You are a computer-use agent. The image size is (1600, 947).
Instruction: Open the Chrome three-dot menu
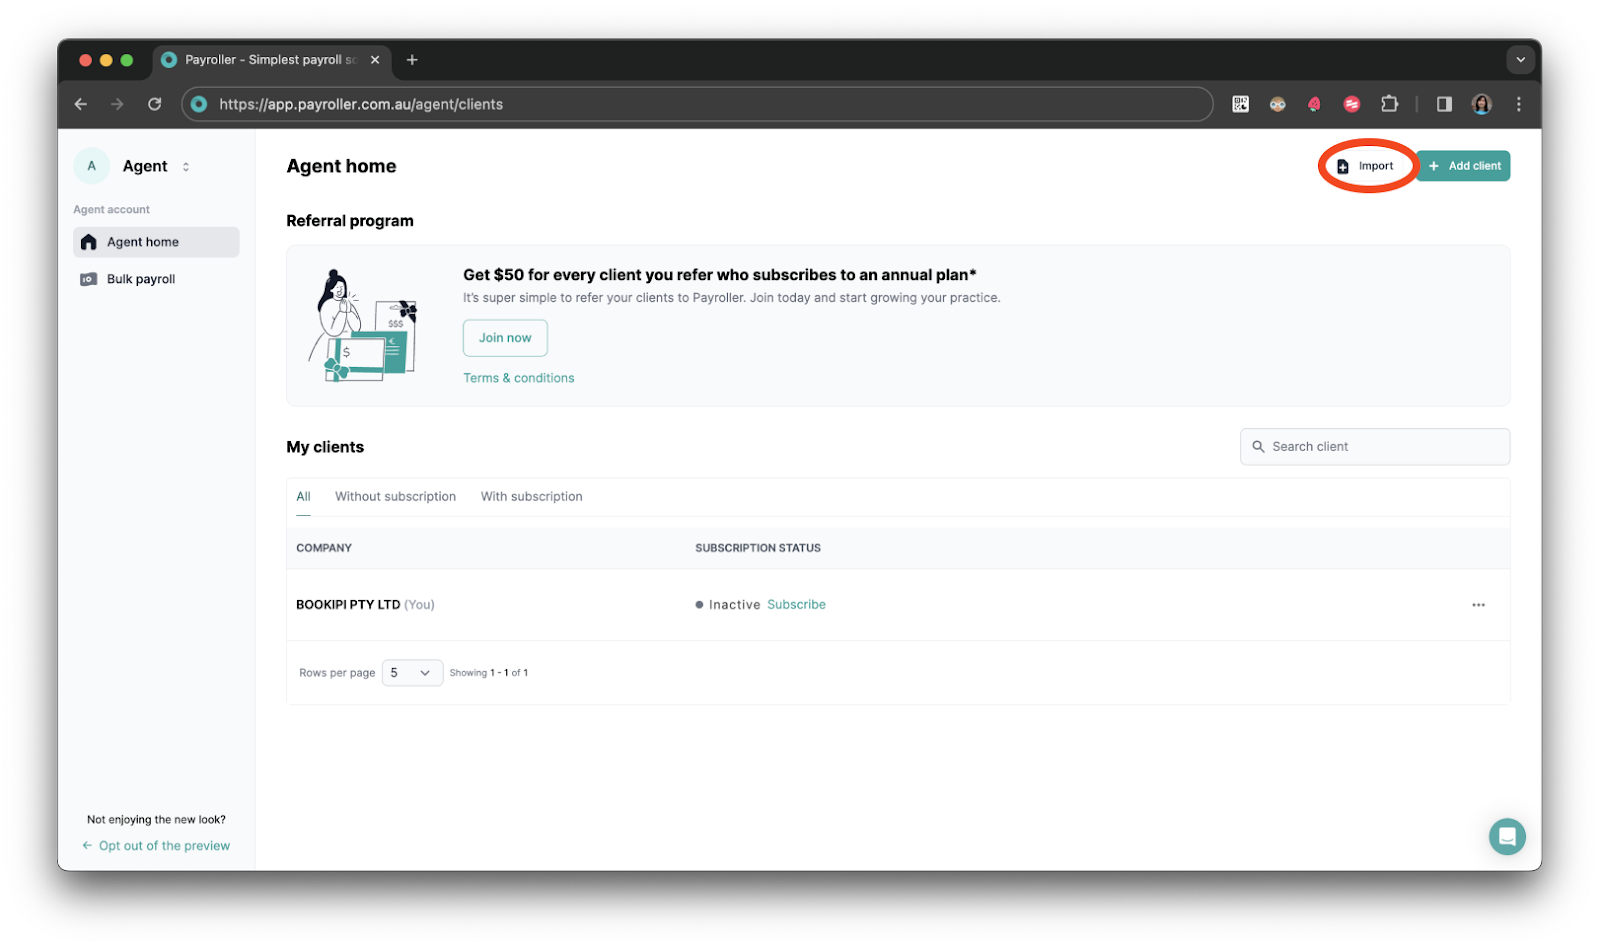1518,104
